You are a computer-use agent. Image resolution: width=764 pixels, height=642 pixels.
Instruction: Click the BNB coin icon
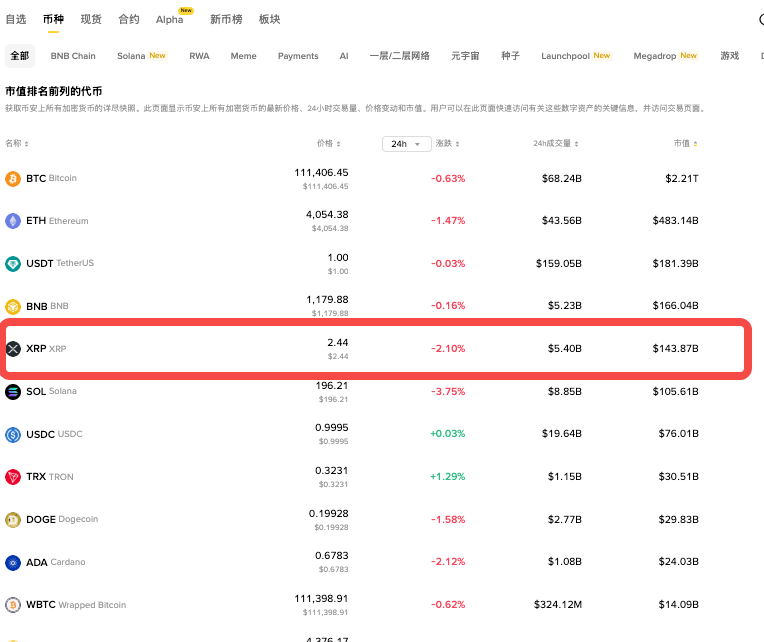click(13, 307)
